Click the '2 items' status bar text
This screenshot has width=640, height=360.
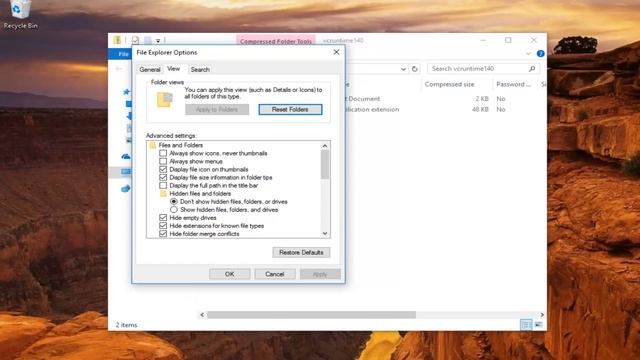[x=127, y=325]
